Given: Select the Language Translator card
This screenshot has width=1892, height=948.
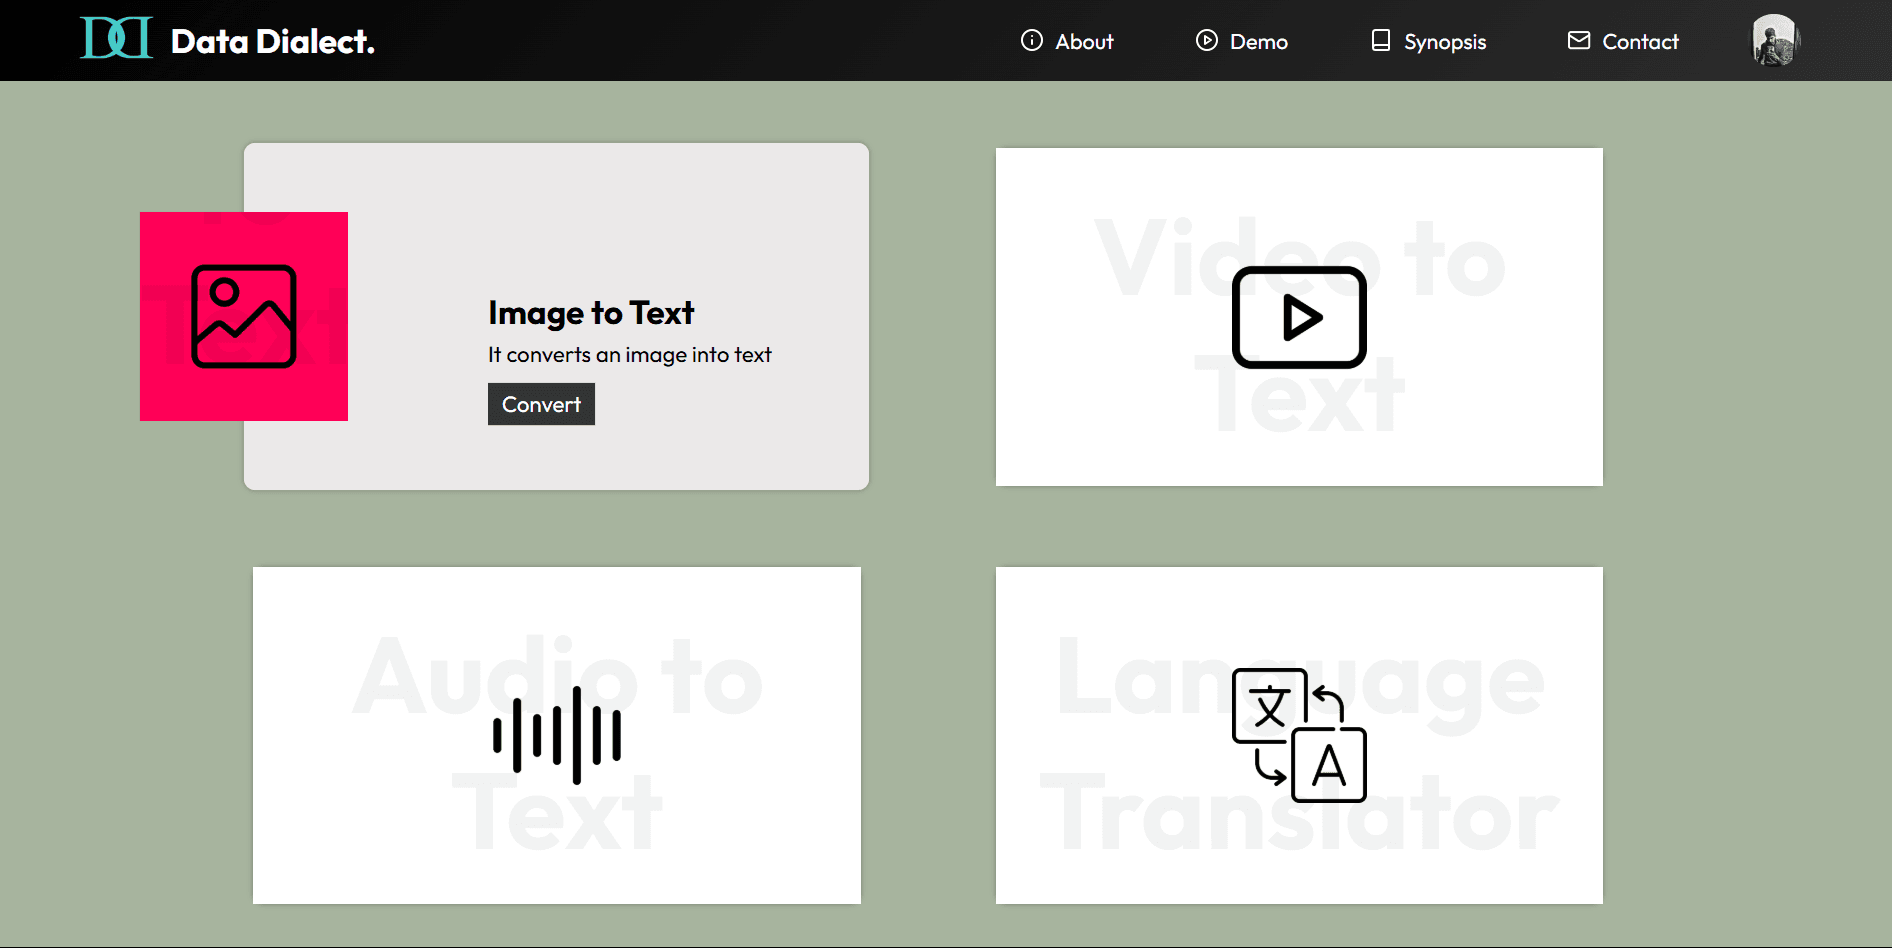Looking at the screenshot, I should 1299,735.
